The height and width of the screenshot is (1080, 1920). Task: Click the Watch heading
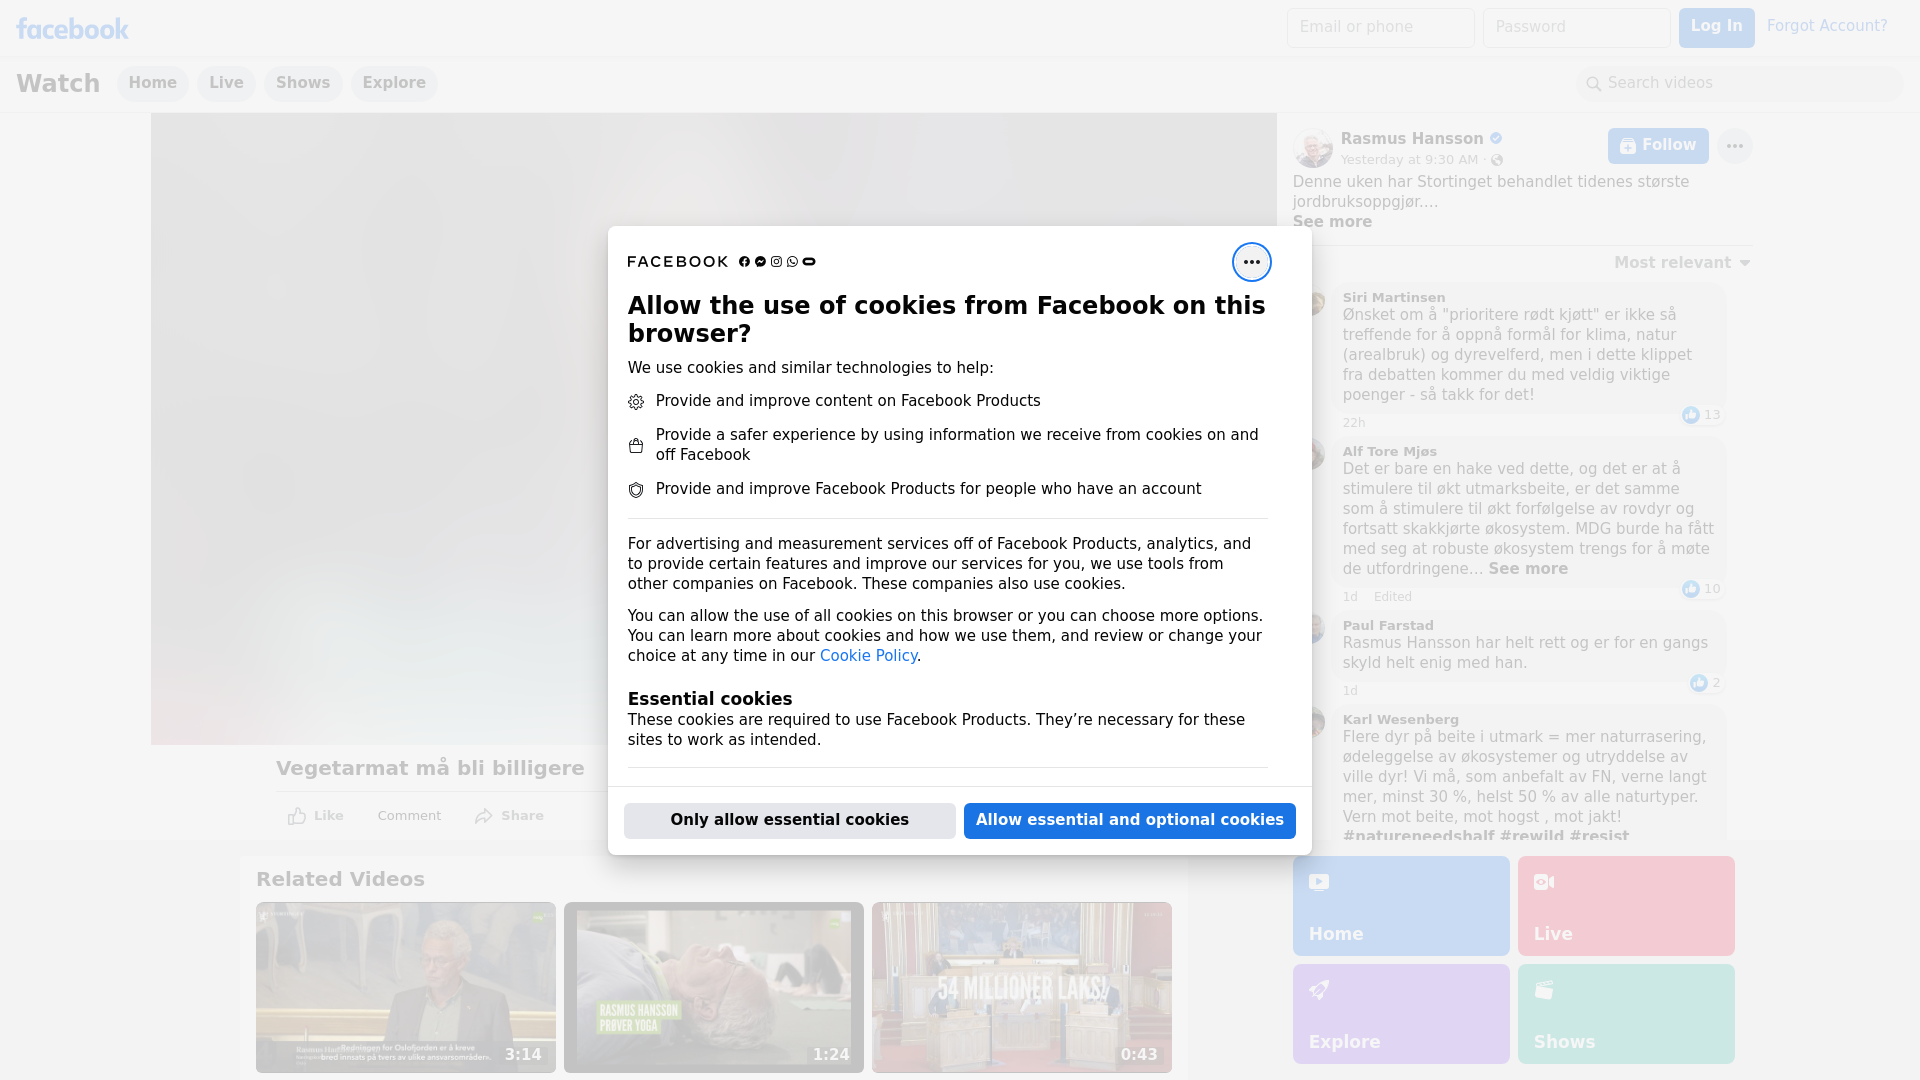coord(58,84)
